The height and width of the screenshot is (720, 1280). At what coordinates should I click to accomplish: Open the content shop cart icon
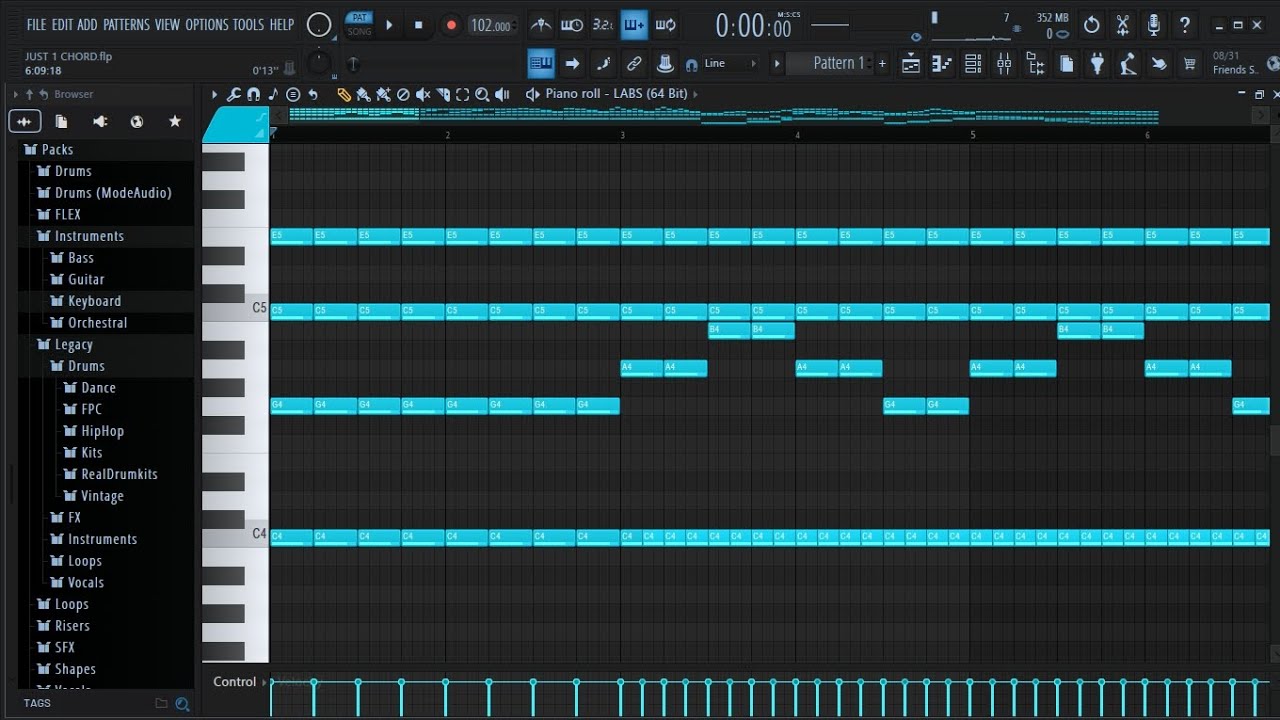tap(1190, 64)
